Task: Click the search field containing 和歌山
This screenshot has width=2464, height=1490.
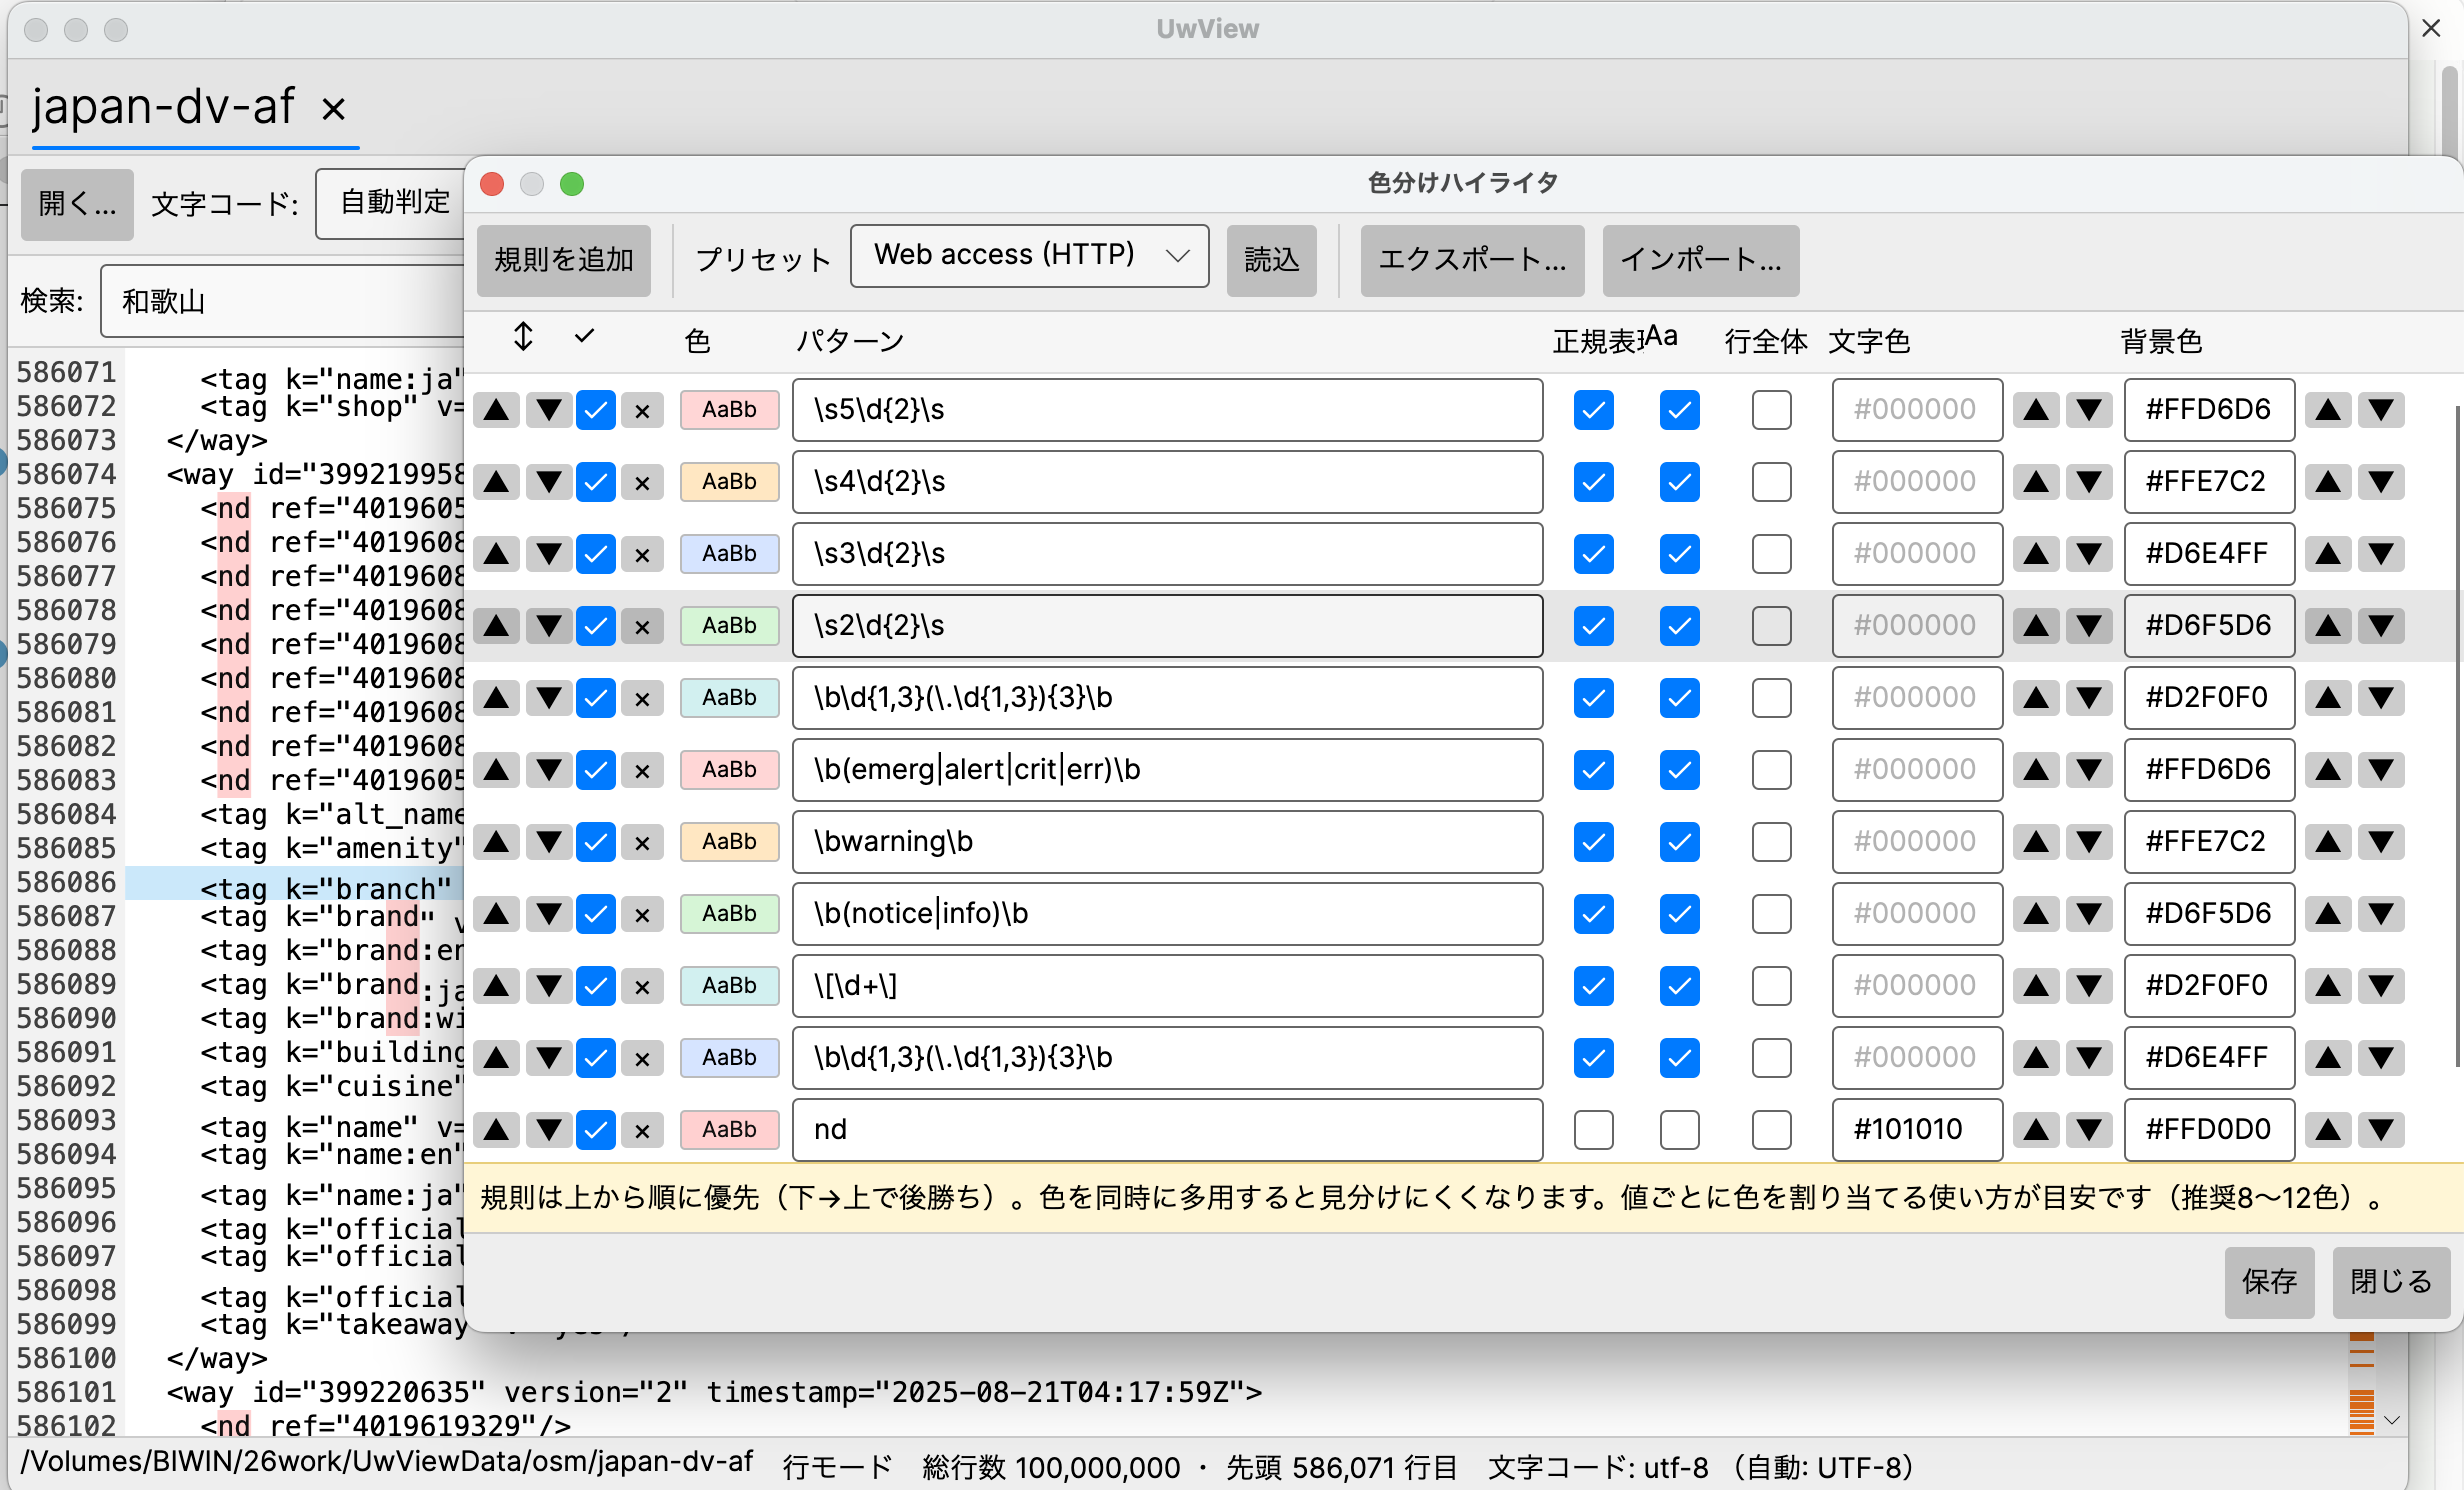Action: 283,301
